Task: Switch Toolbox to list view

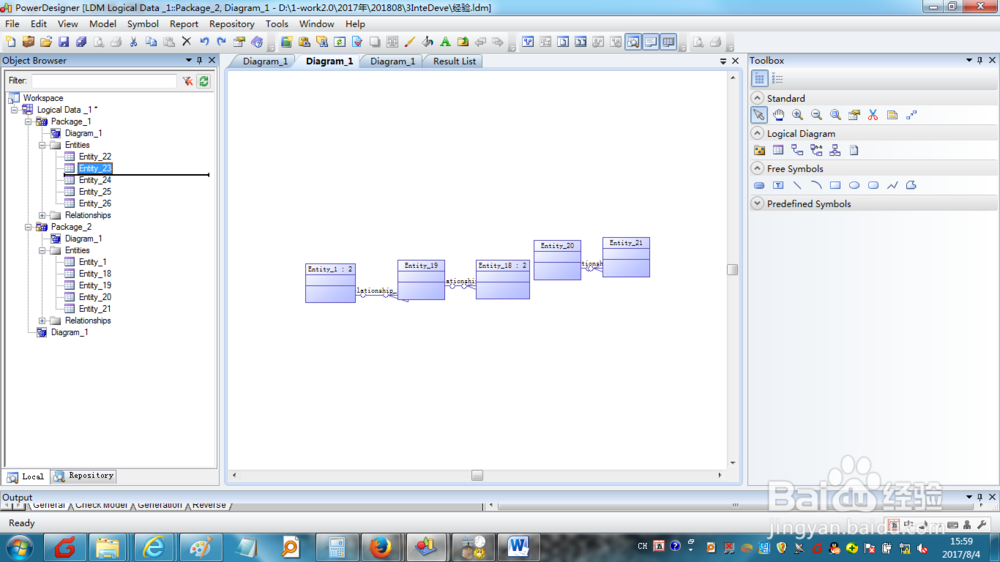Action: coord(777,79)
